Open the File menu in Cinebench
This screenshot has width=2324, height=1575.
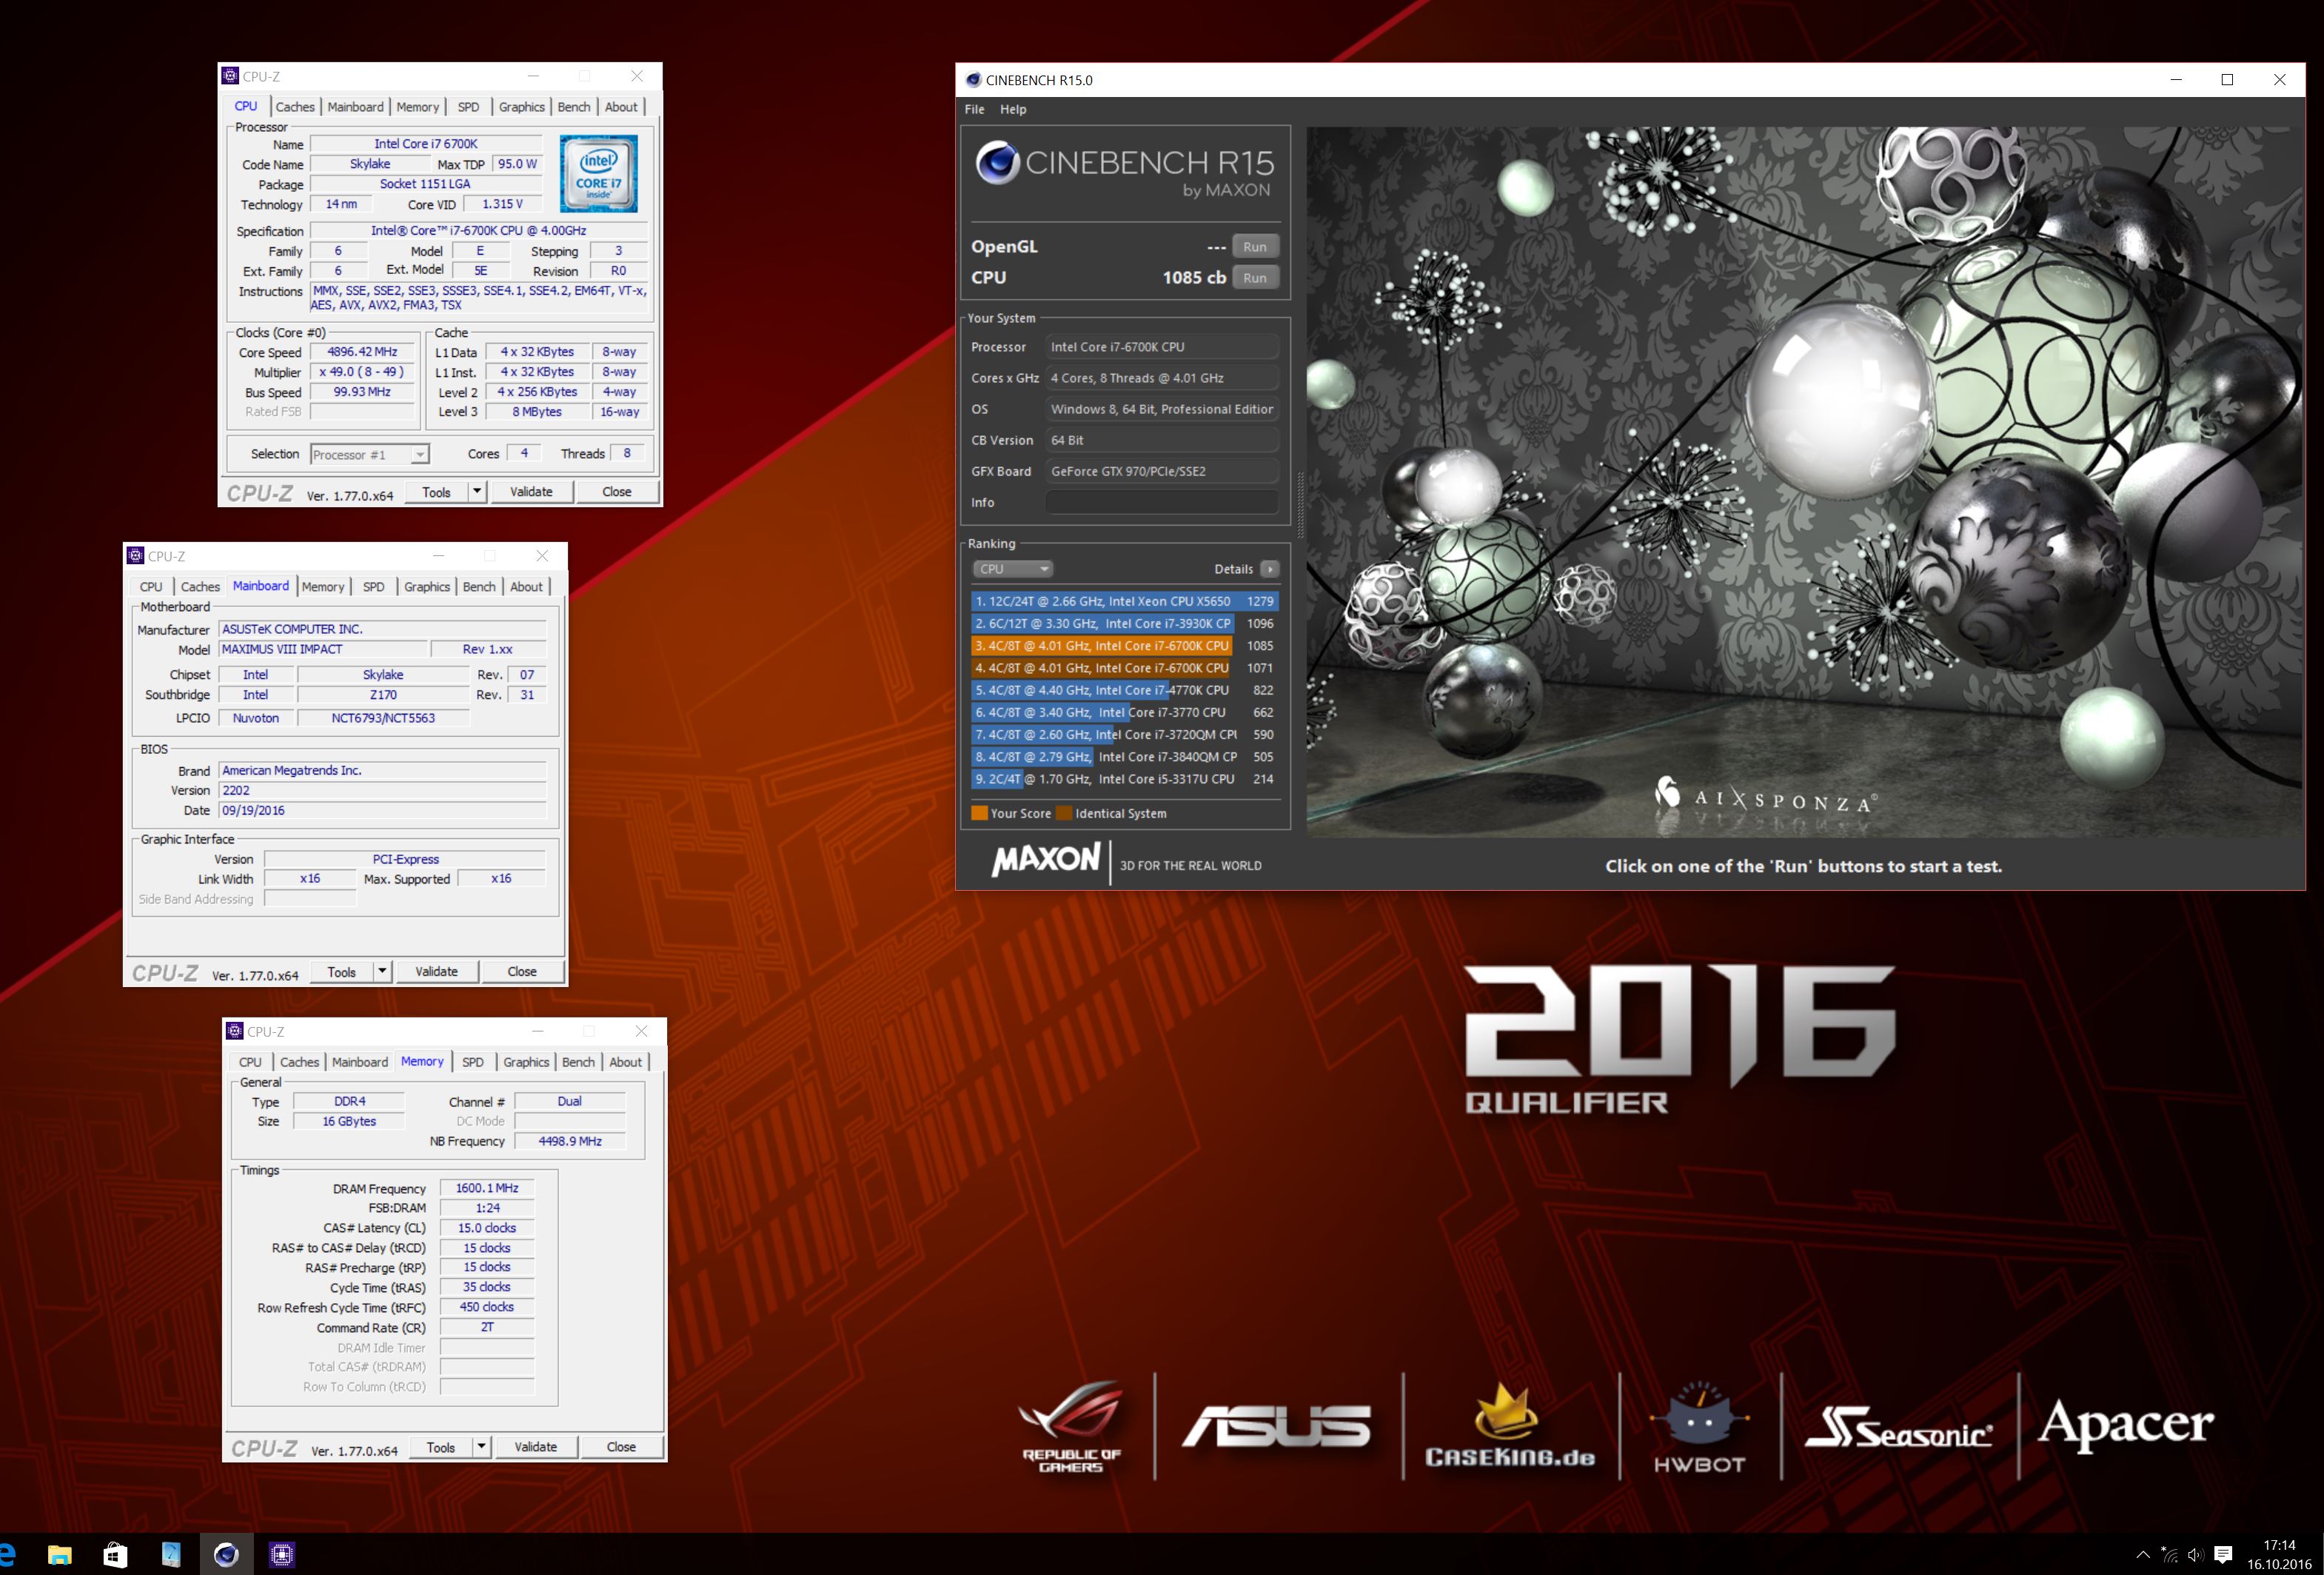974,109
